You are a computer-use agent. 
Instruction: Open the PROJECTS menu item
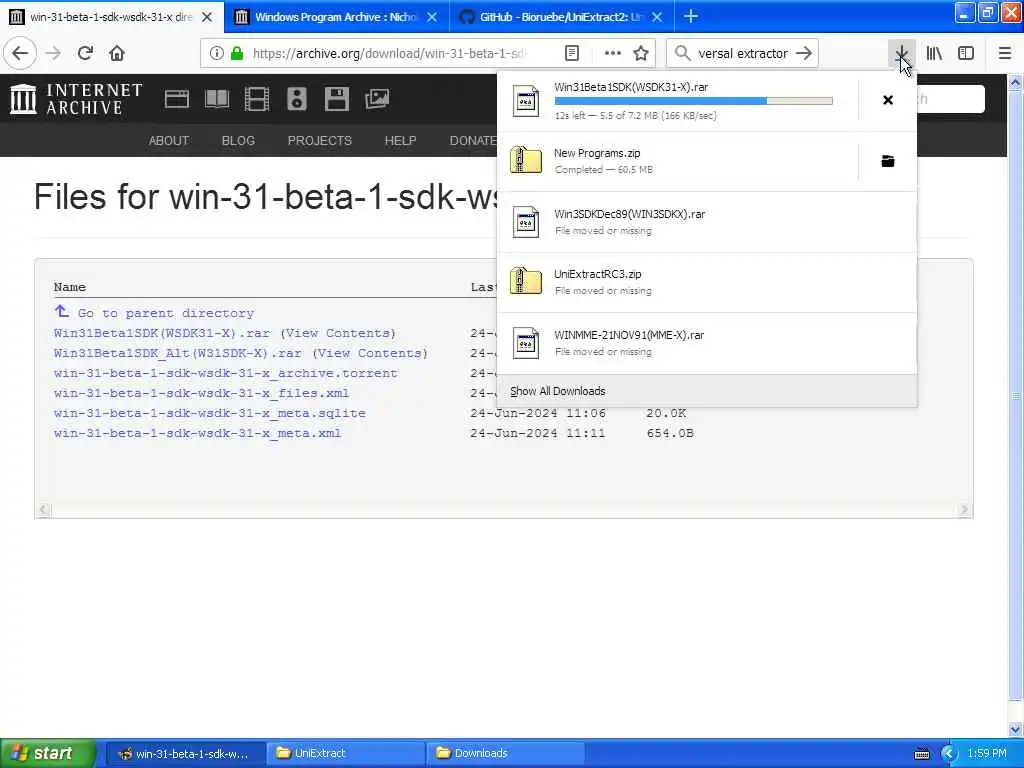pos(319,140)
